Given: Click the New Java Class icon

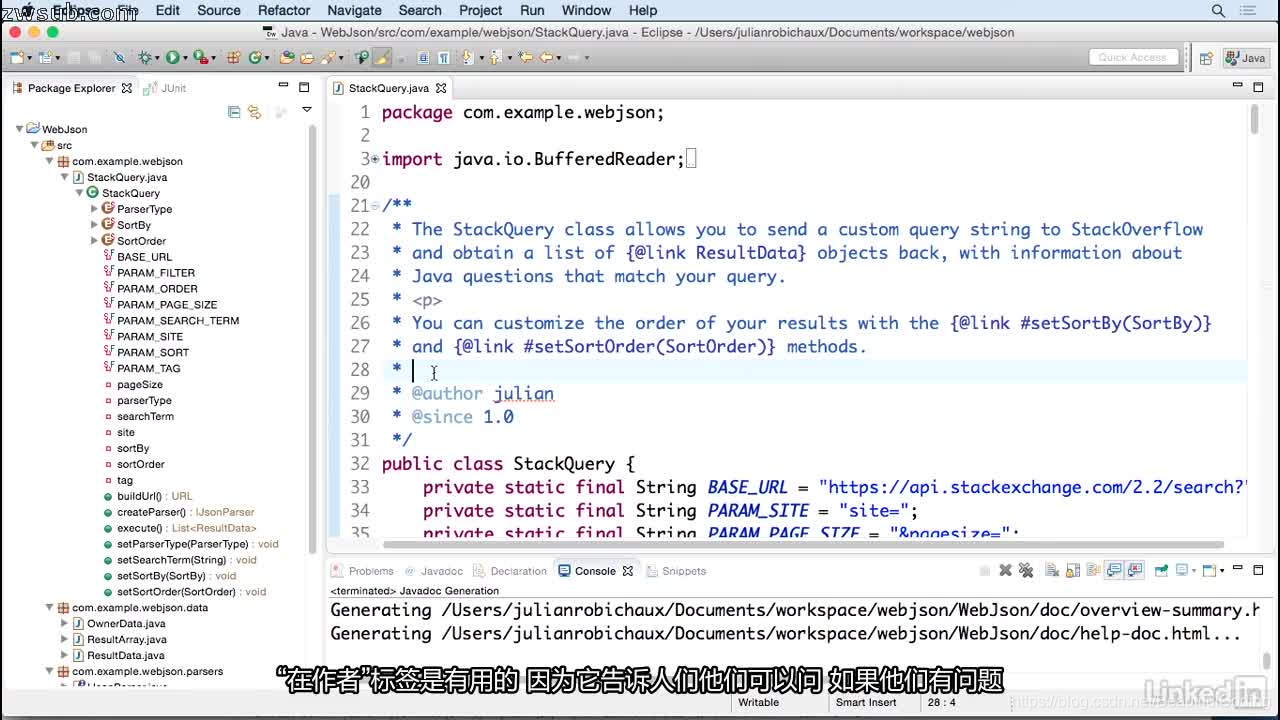Looking at the screenshot, I should [x=255, y=57].
